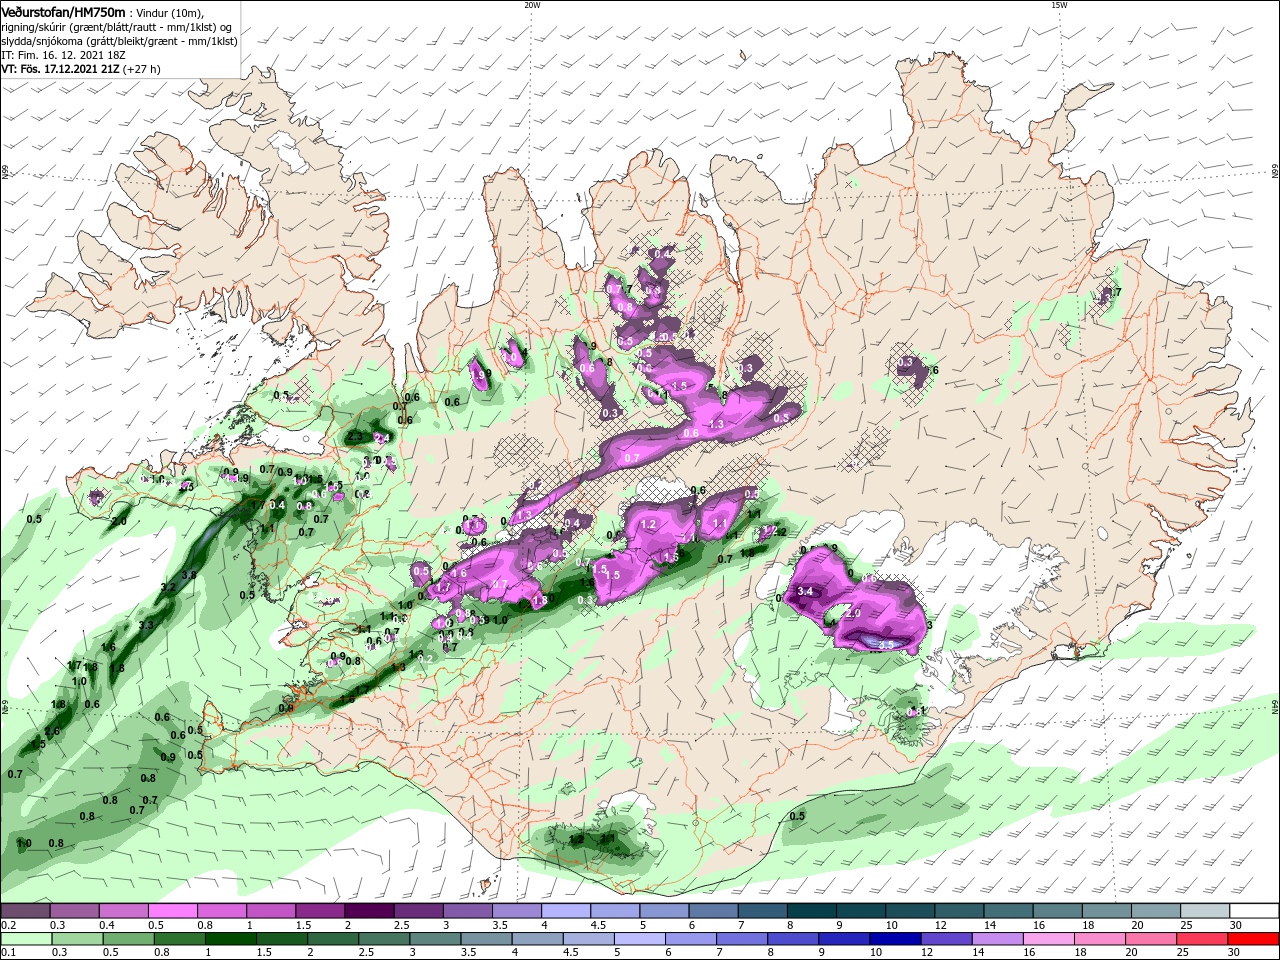The image size is (1280, 960).
Task: Click the legend label 0.1
Action: tap(8, 953)
